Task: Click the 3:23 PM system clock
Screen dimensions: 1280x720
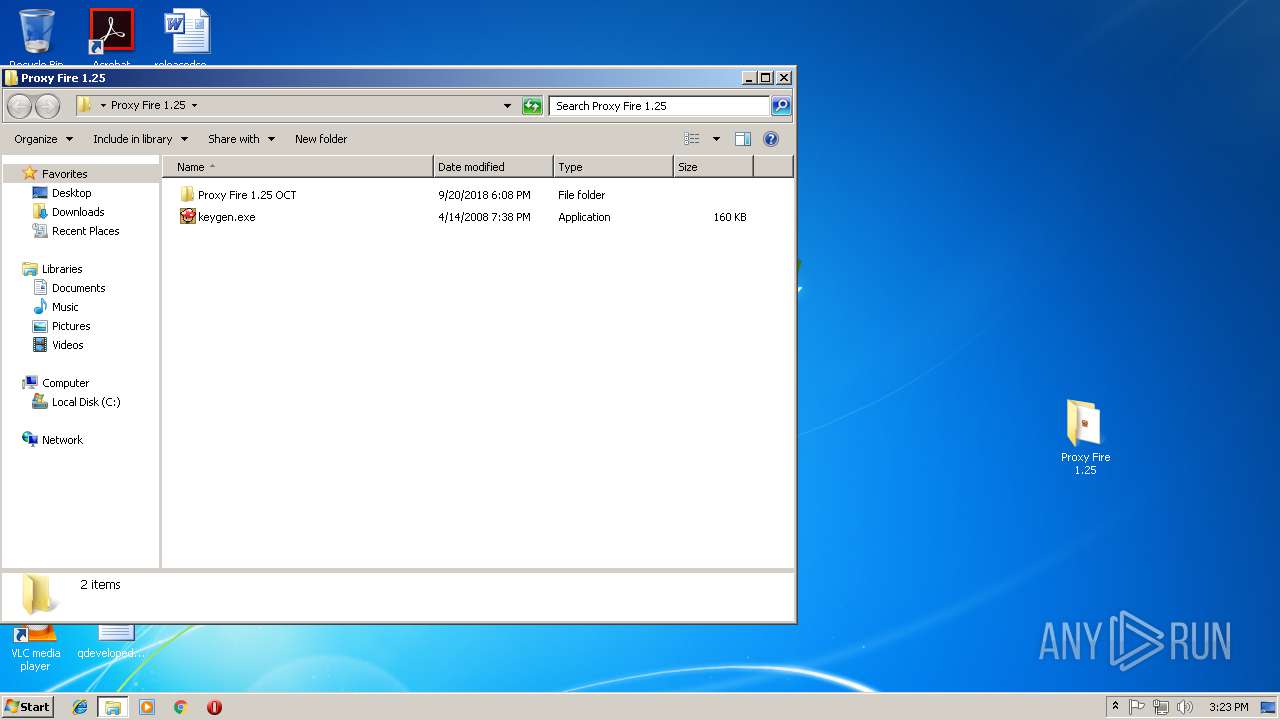Action: click(x=1228, y=707)
